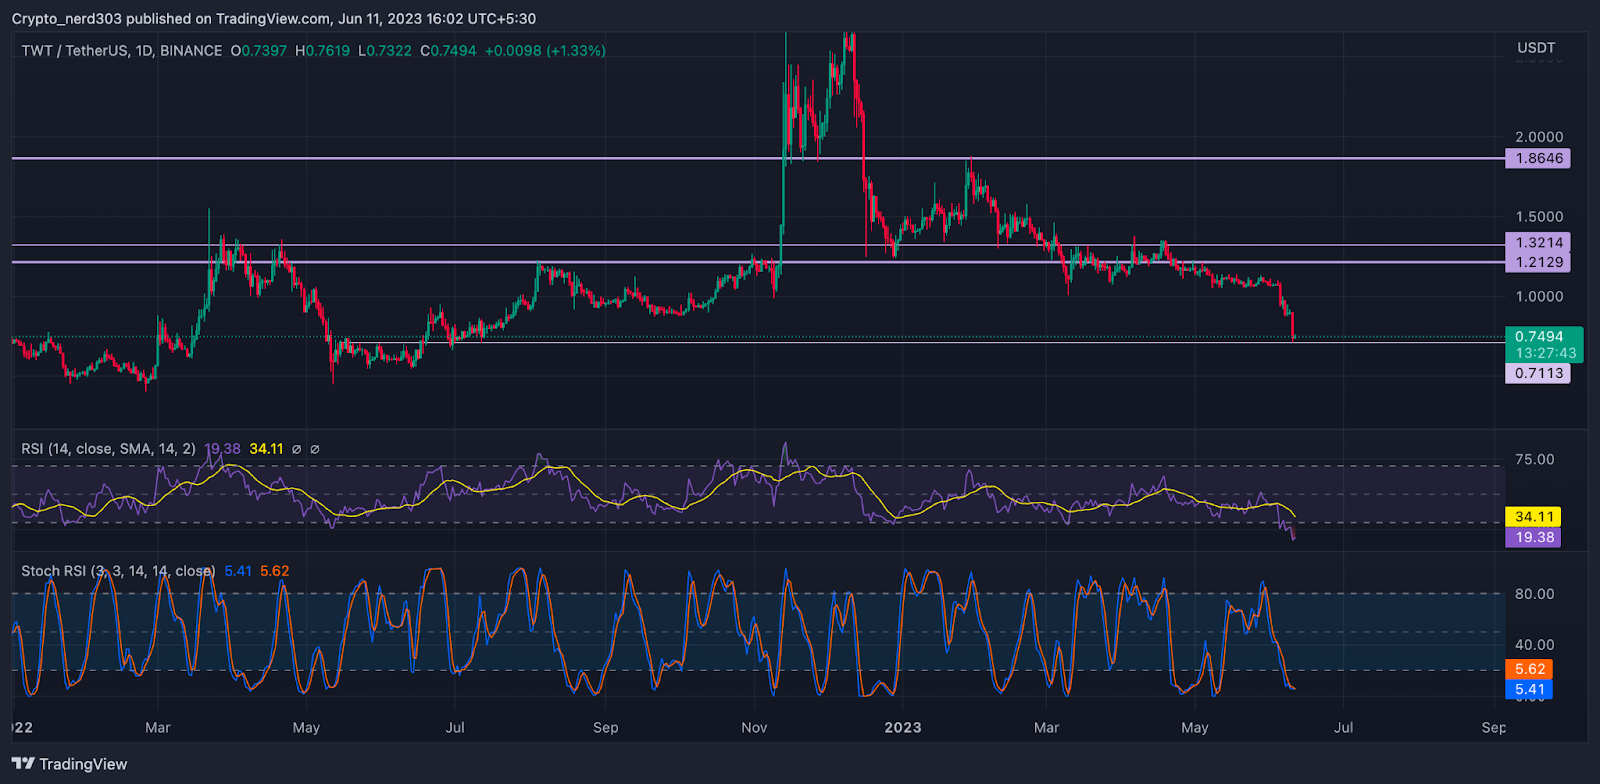Select the 1.2129 price level label
The image size is (1600, 784).
coord(1538,262)
